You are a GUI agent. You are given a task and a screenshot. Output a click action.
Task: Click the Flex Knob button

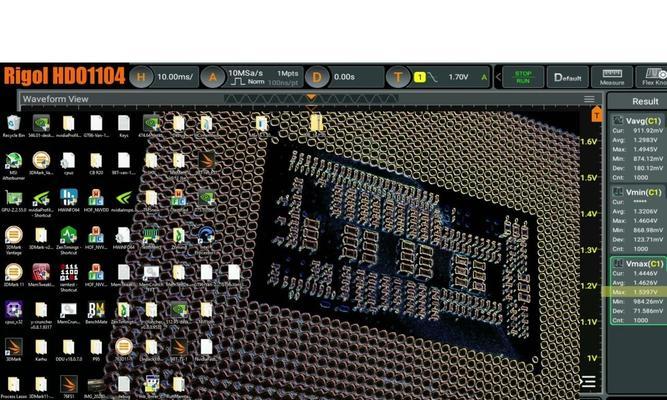[652, 77]
